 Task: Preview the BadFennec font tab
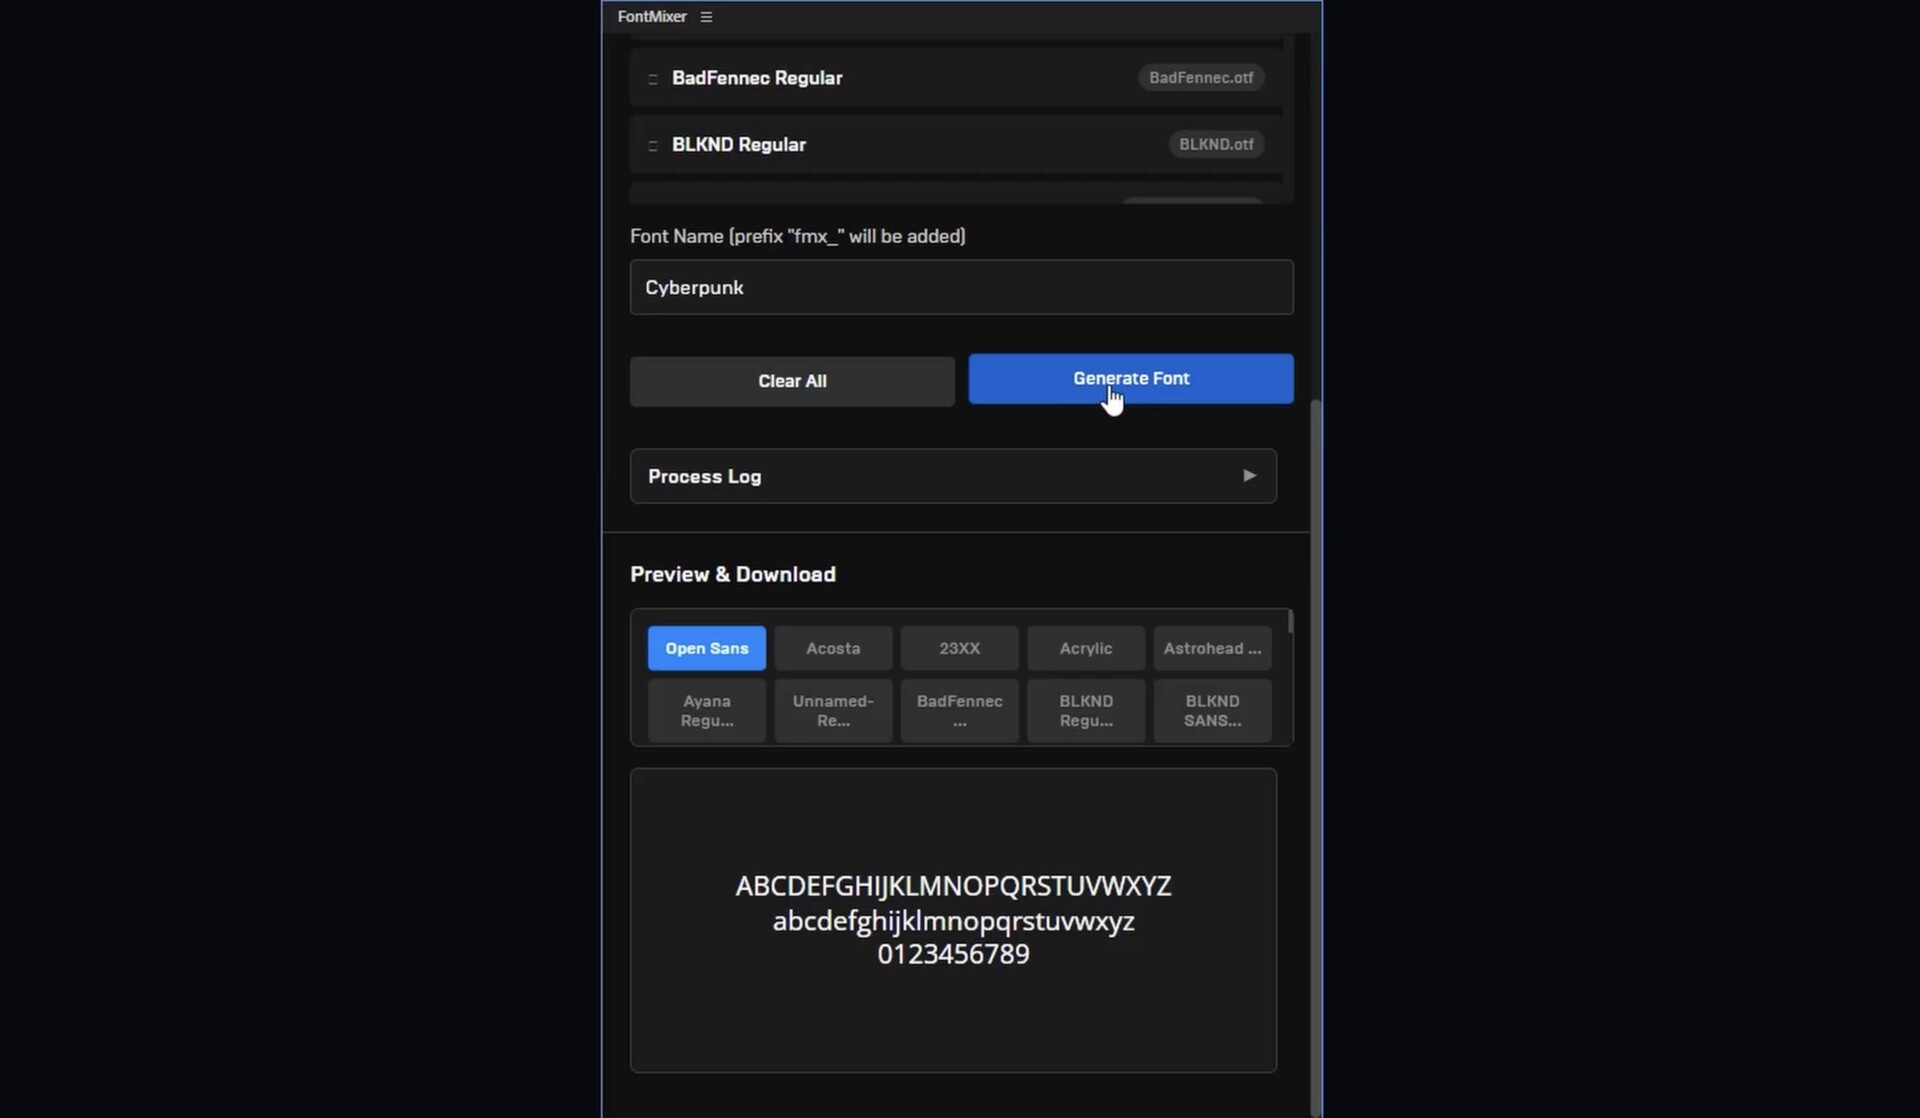[959, 711]
